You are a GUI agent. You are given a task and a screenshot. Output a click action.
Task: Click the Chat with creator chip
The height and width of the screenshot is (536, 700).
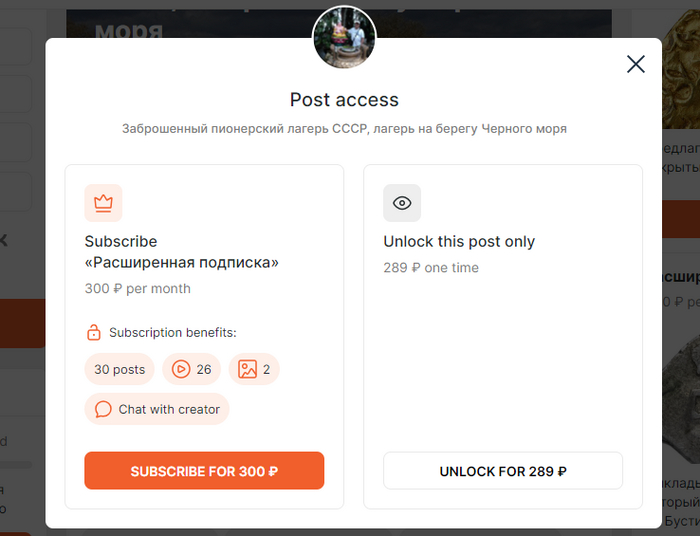[x=157, y=409]
